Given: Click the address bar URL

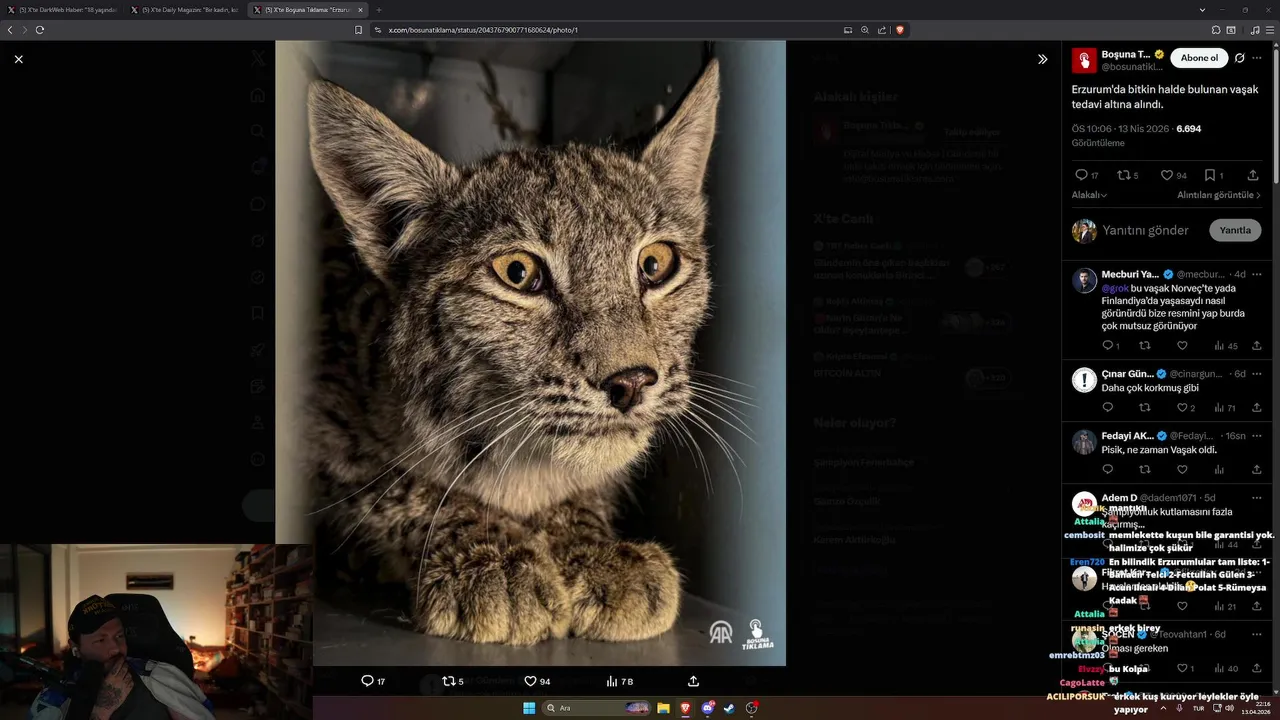Looking at the screenshot, I should pos(483,30).
